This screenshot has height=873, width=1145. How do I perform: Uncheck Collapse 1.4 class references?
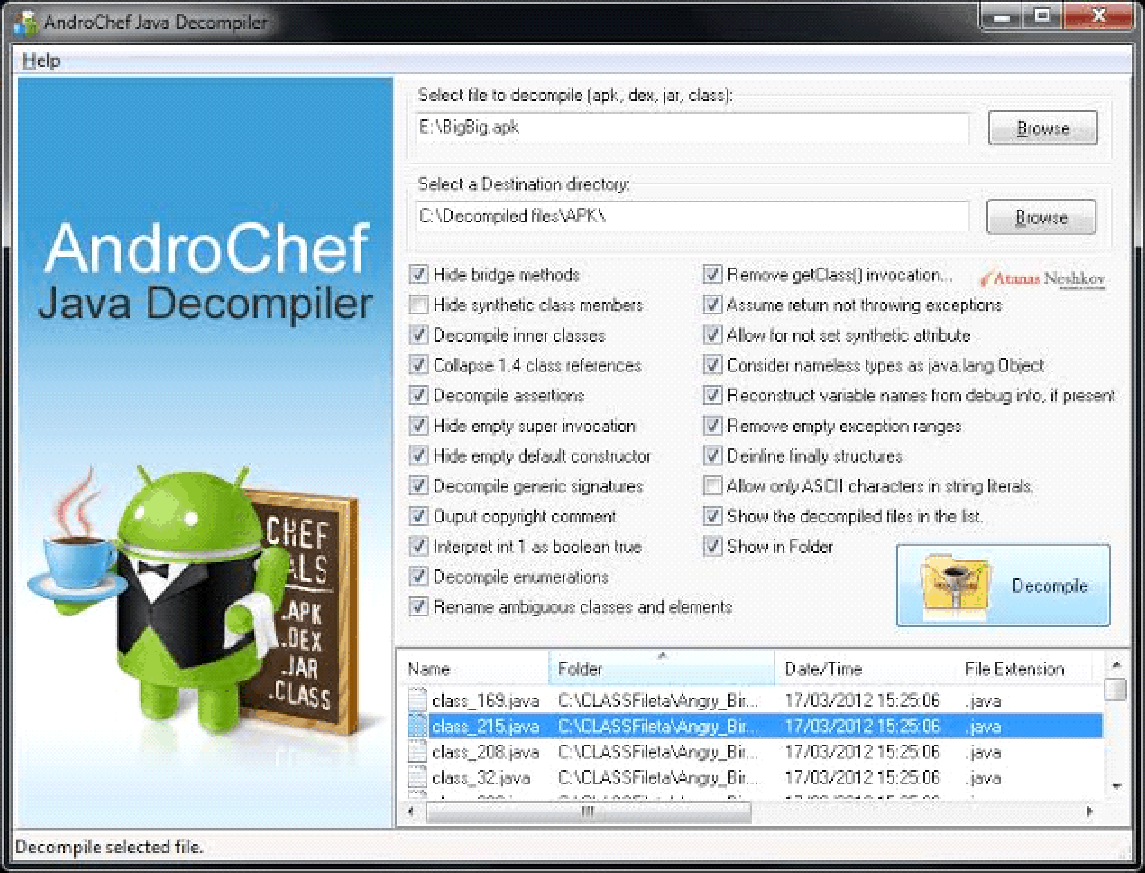(x=418, y=365)
